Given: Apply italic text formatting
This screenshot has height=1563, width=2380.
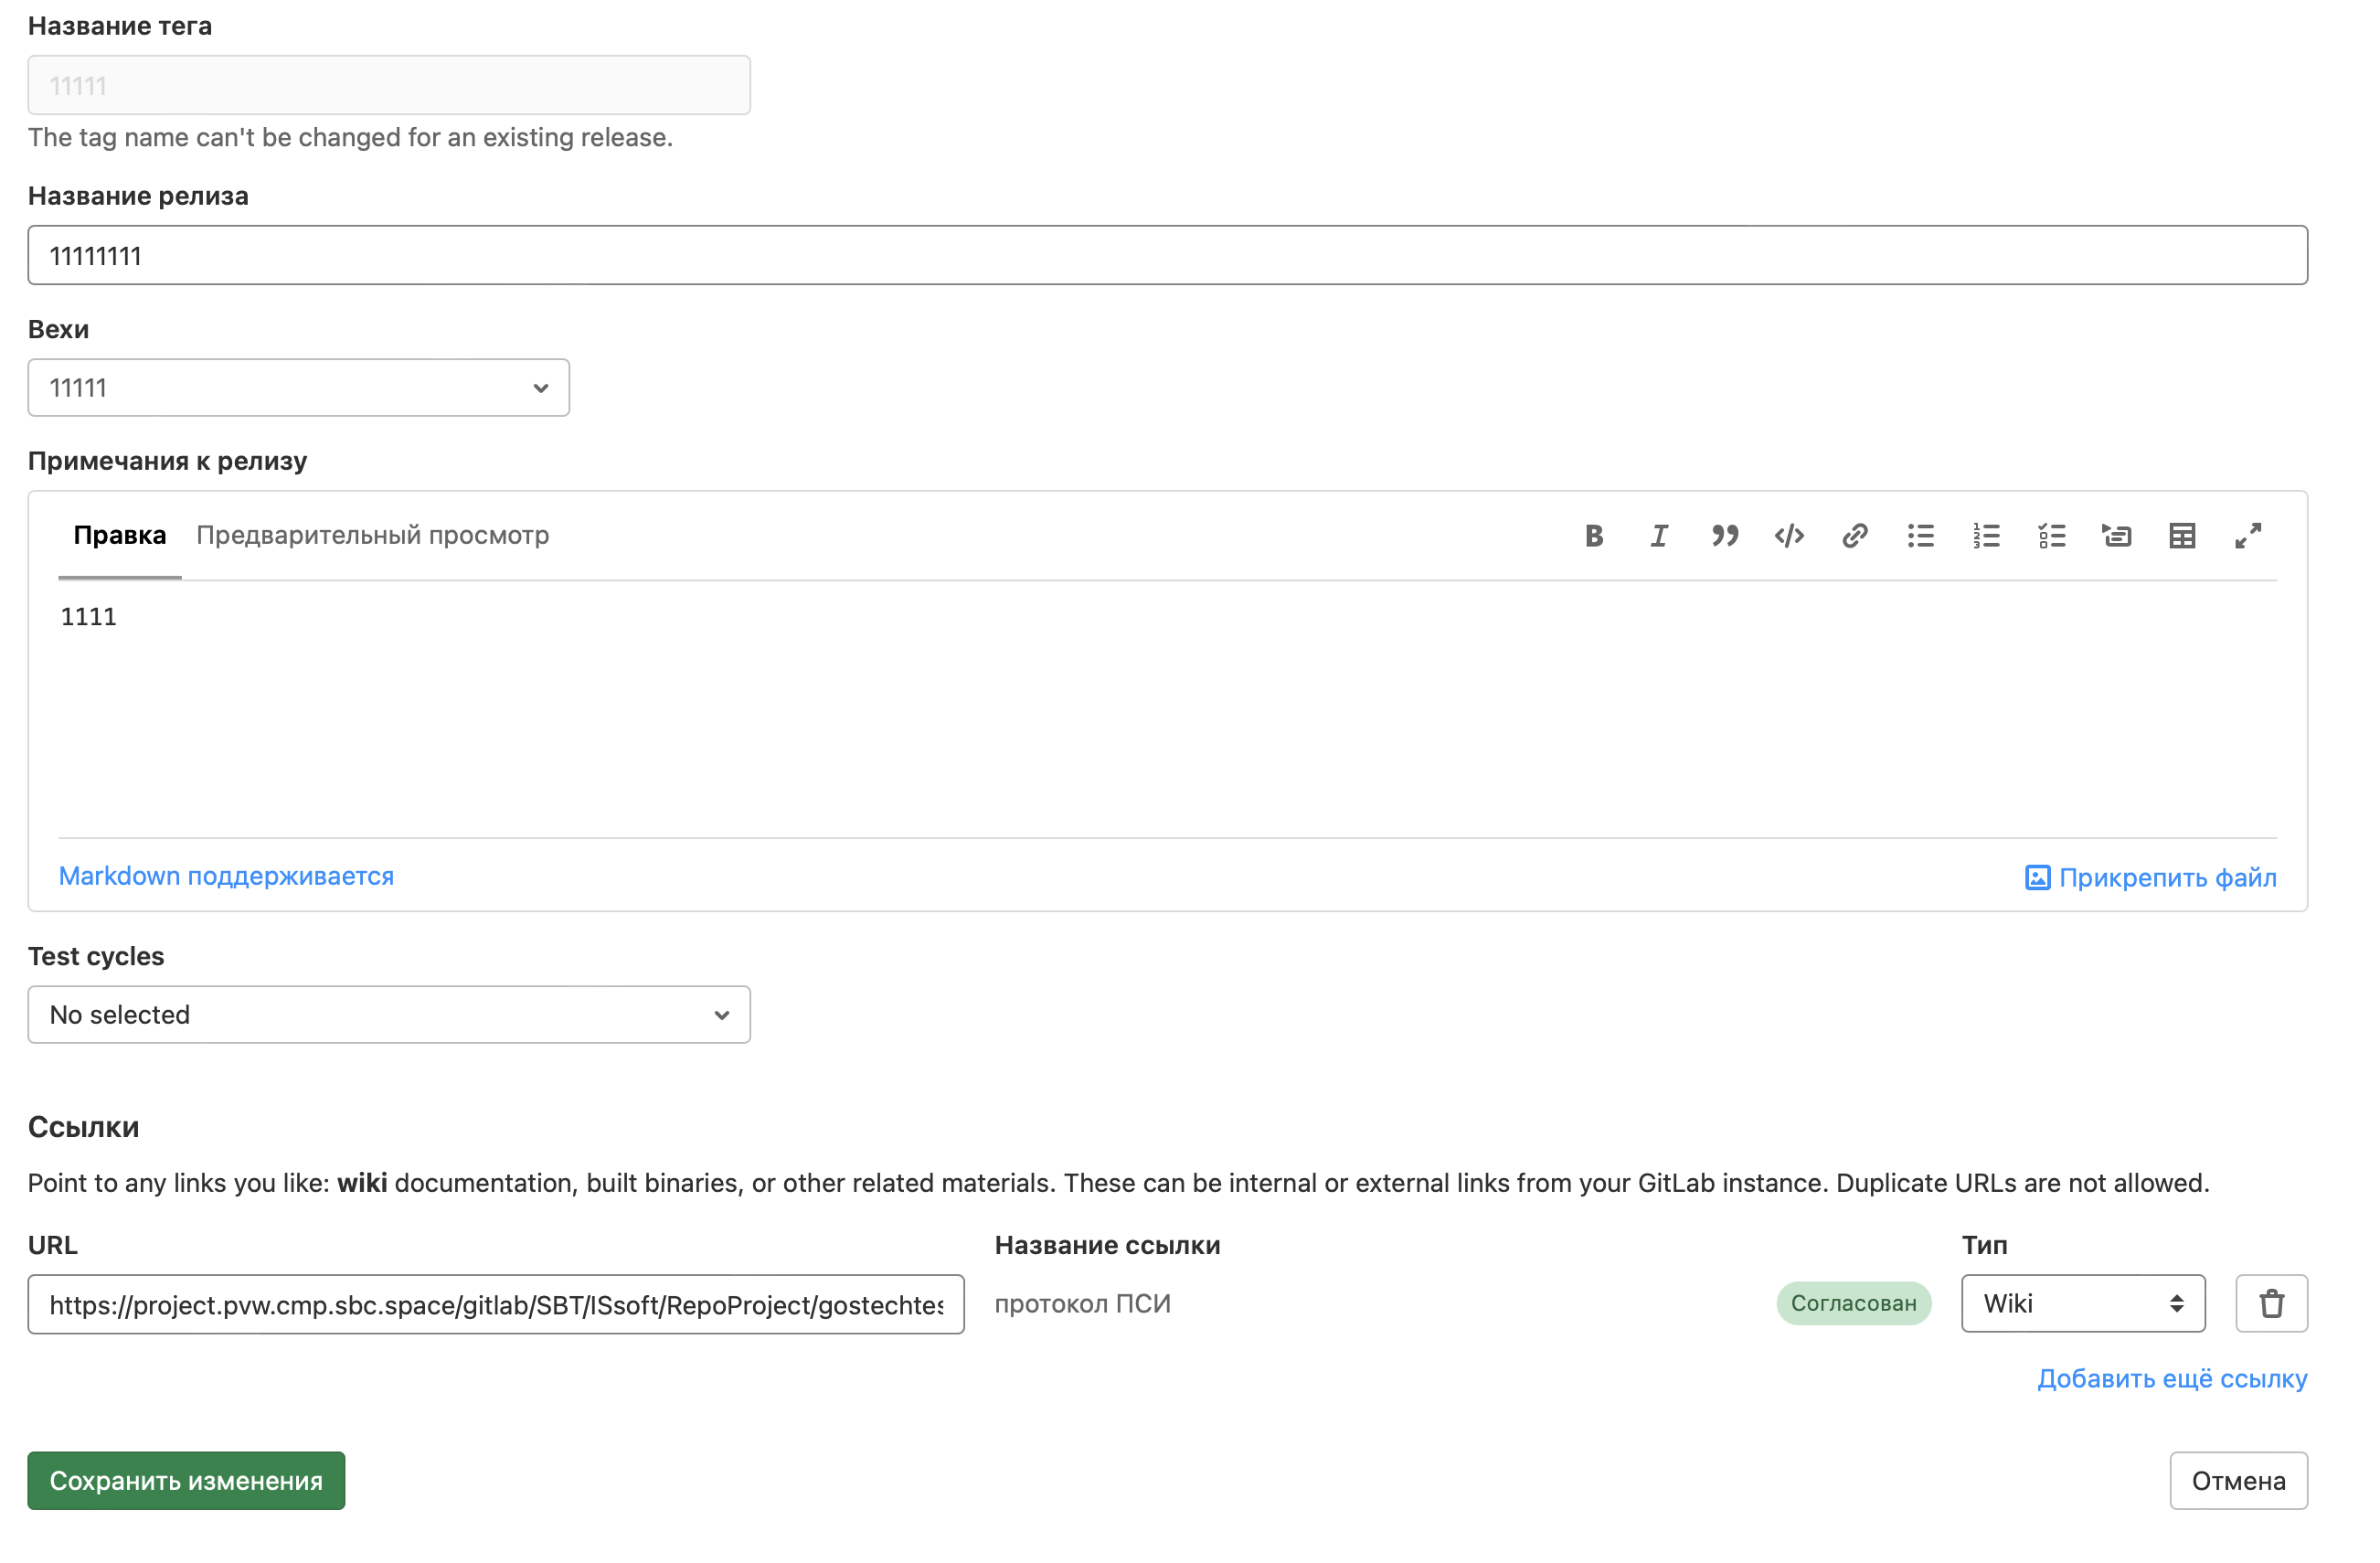Looking at the screenshot, I should [x=1659, y=536].
